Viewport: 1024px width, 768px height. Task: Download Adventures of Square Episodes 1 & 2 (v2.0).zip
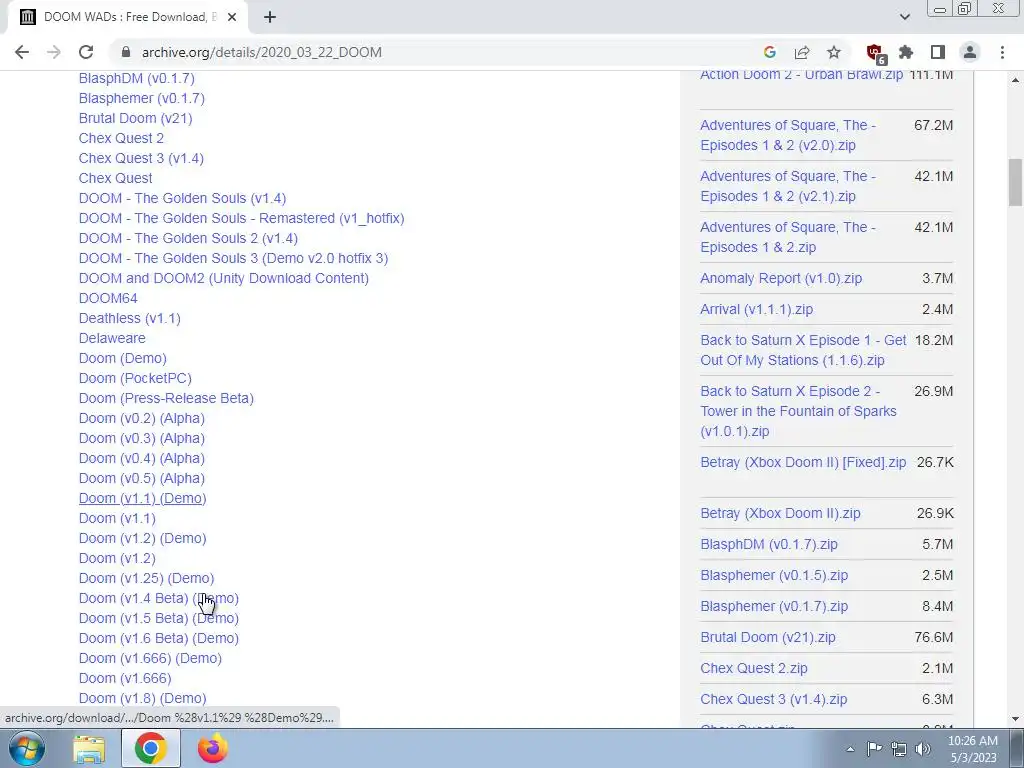click(x=788, y=135)
